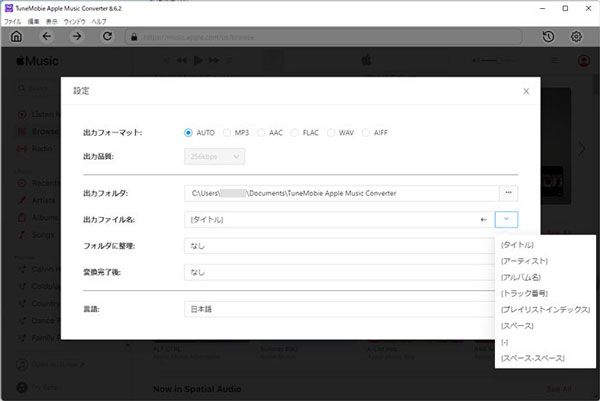The image size is (600, 401).
Task: Select MP3 output format
Action: tap(227, 133)
